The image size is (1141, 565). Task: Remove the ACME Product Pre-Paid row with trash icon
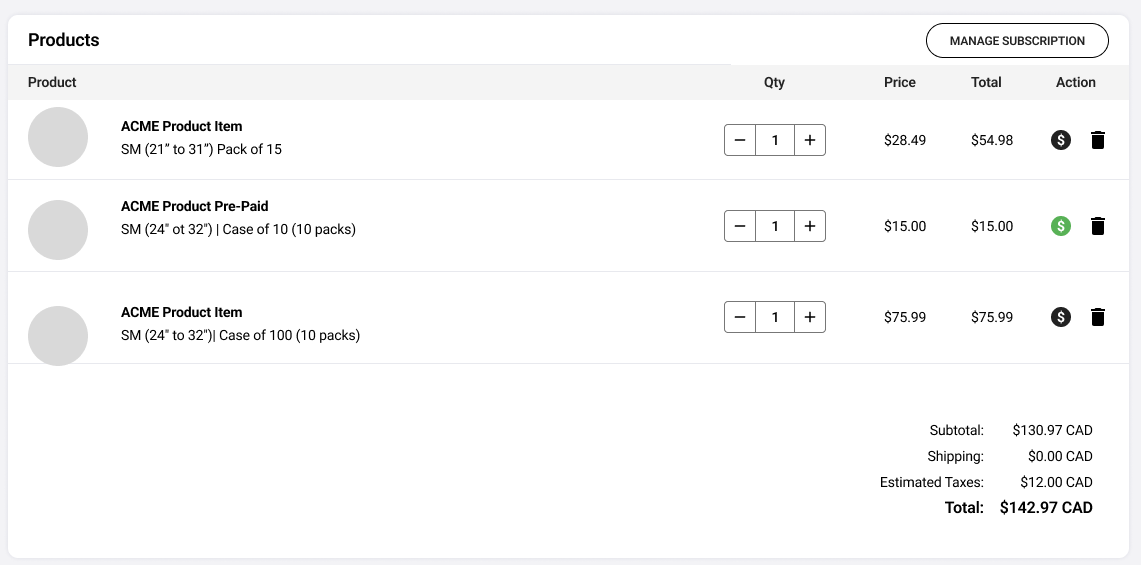point(1098,226)
